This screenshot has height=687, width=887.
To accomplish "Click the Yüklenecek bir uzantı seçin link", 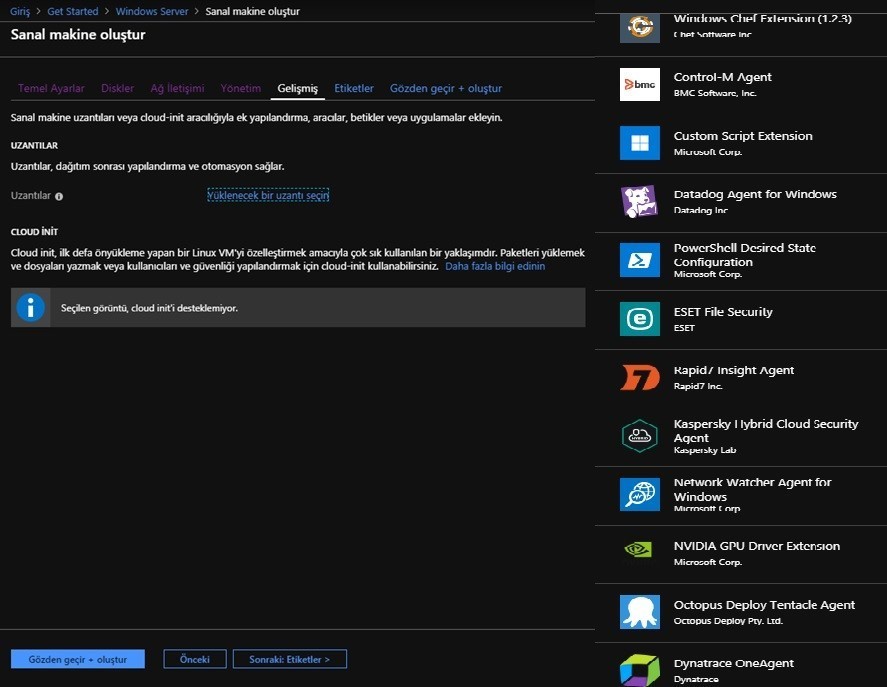I will click(268, 195).
